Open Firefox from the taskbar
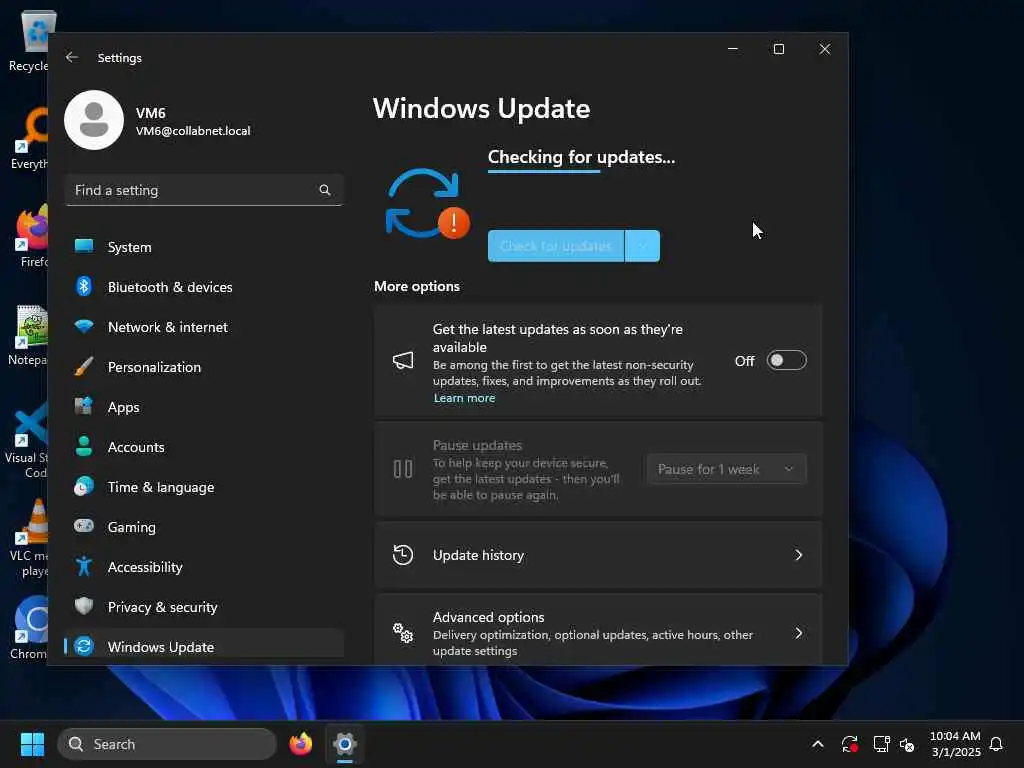Viewport: 1024px width, 768px height. pos(300,744)
